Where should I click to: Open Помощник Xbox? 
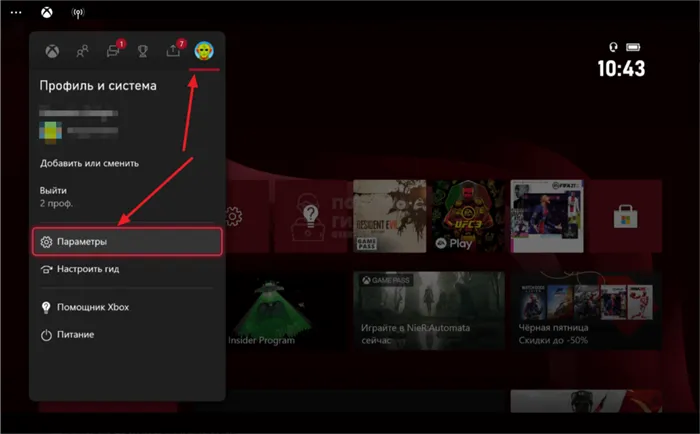click(x=93, y=307)
